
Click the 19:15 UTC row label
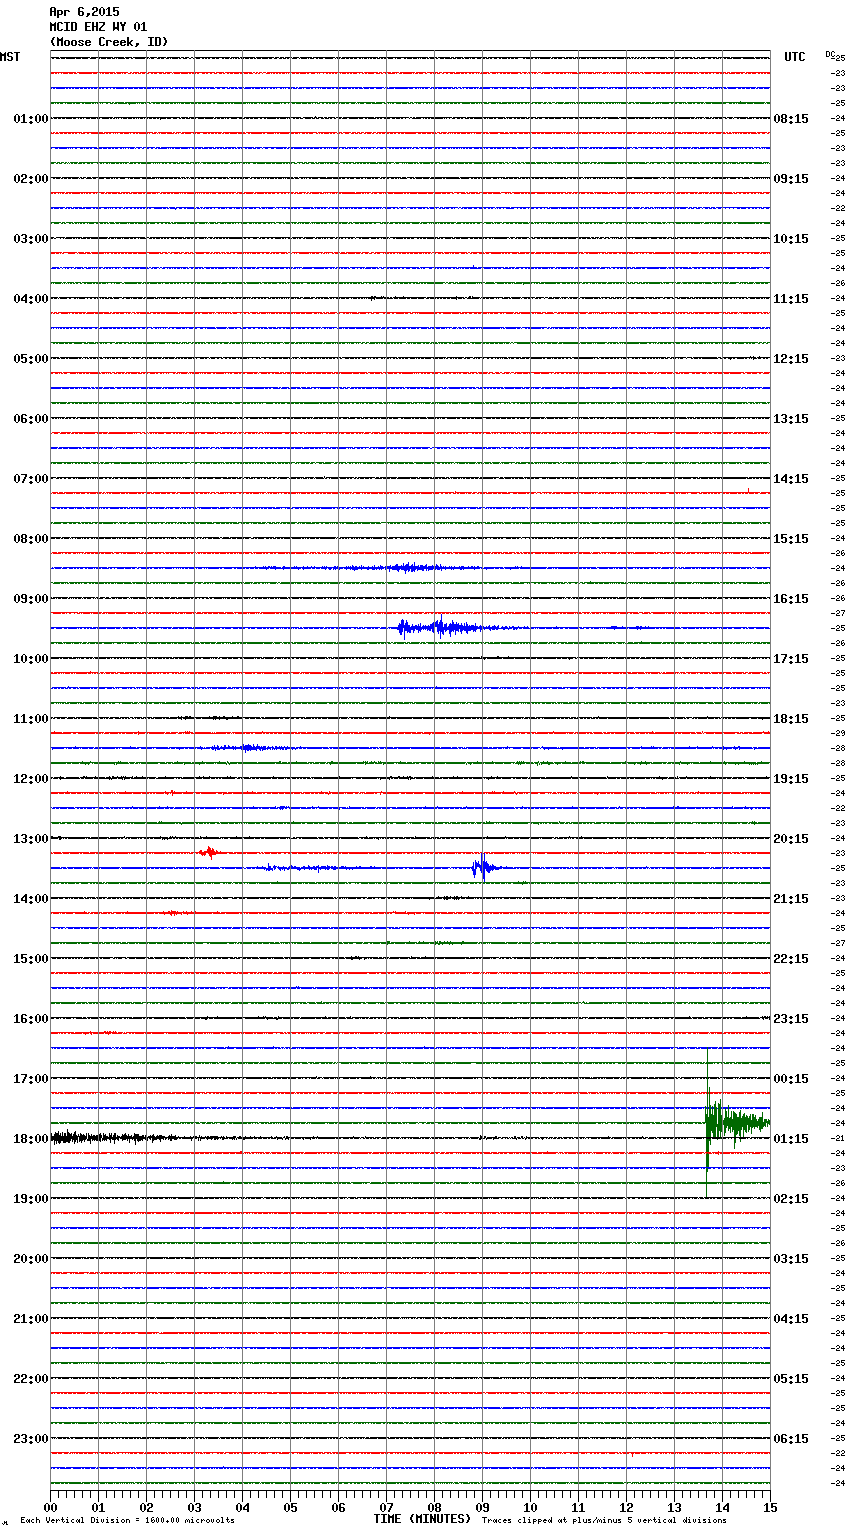(791, 779)
